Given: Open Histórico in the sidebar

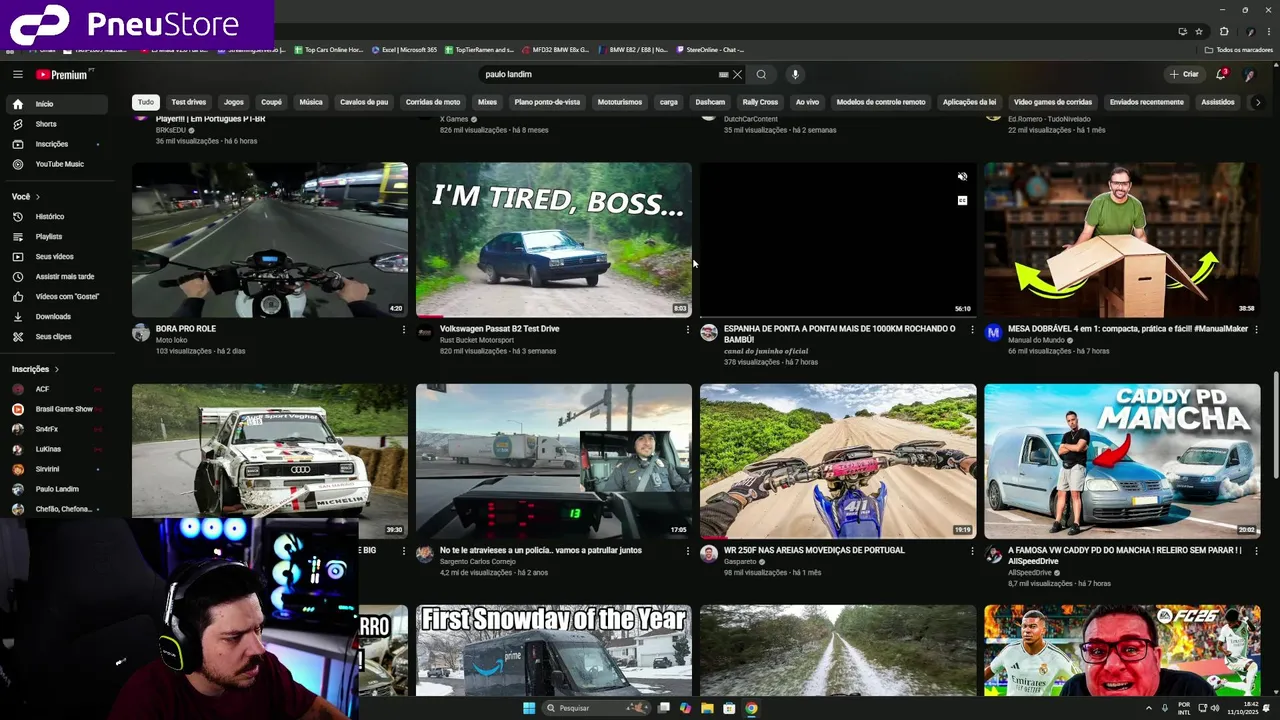Looking at the screenshot, I should tap(58, 216).
